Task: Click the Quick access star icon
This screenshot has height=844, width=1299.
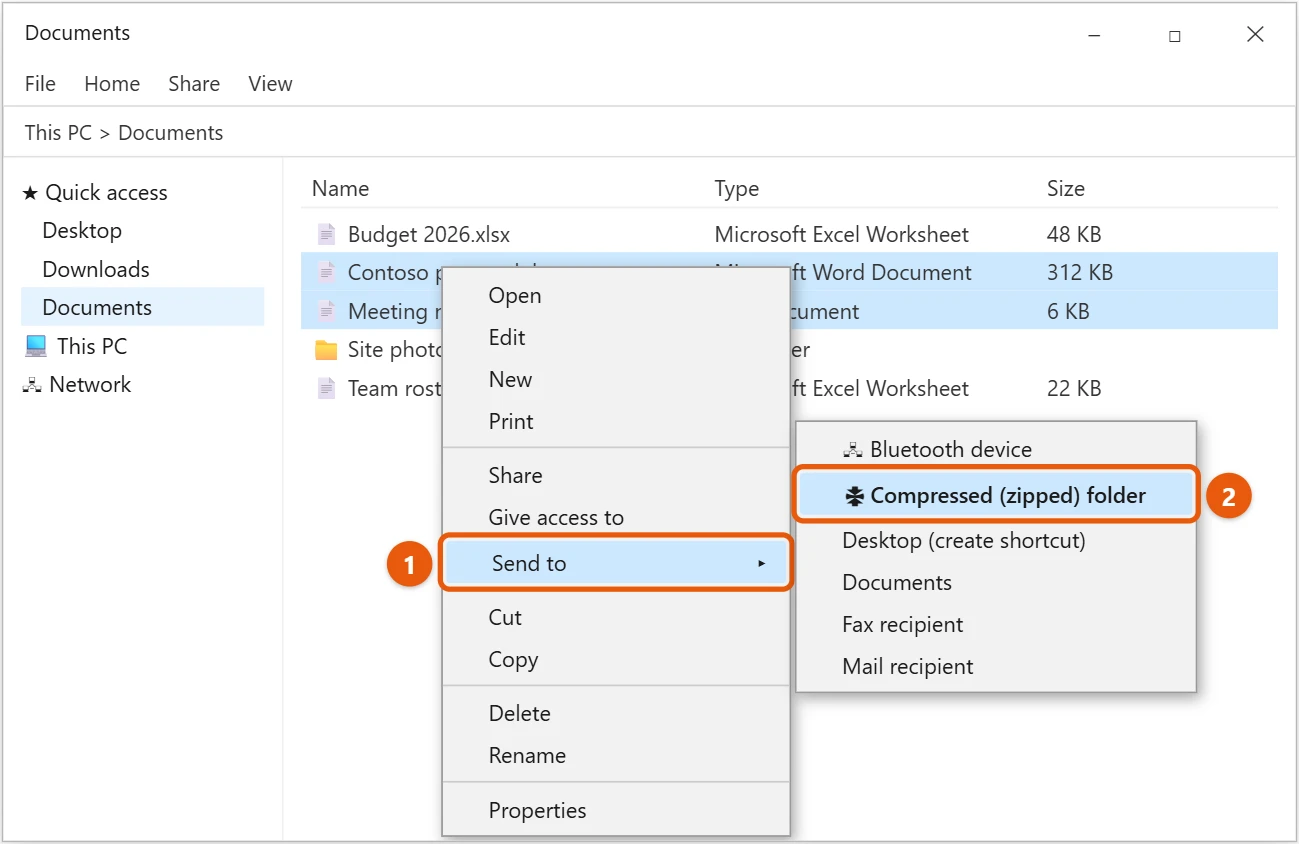Action: click(30, 193)
